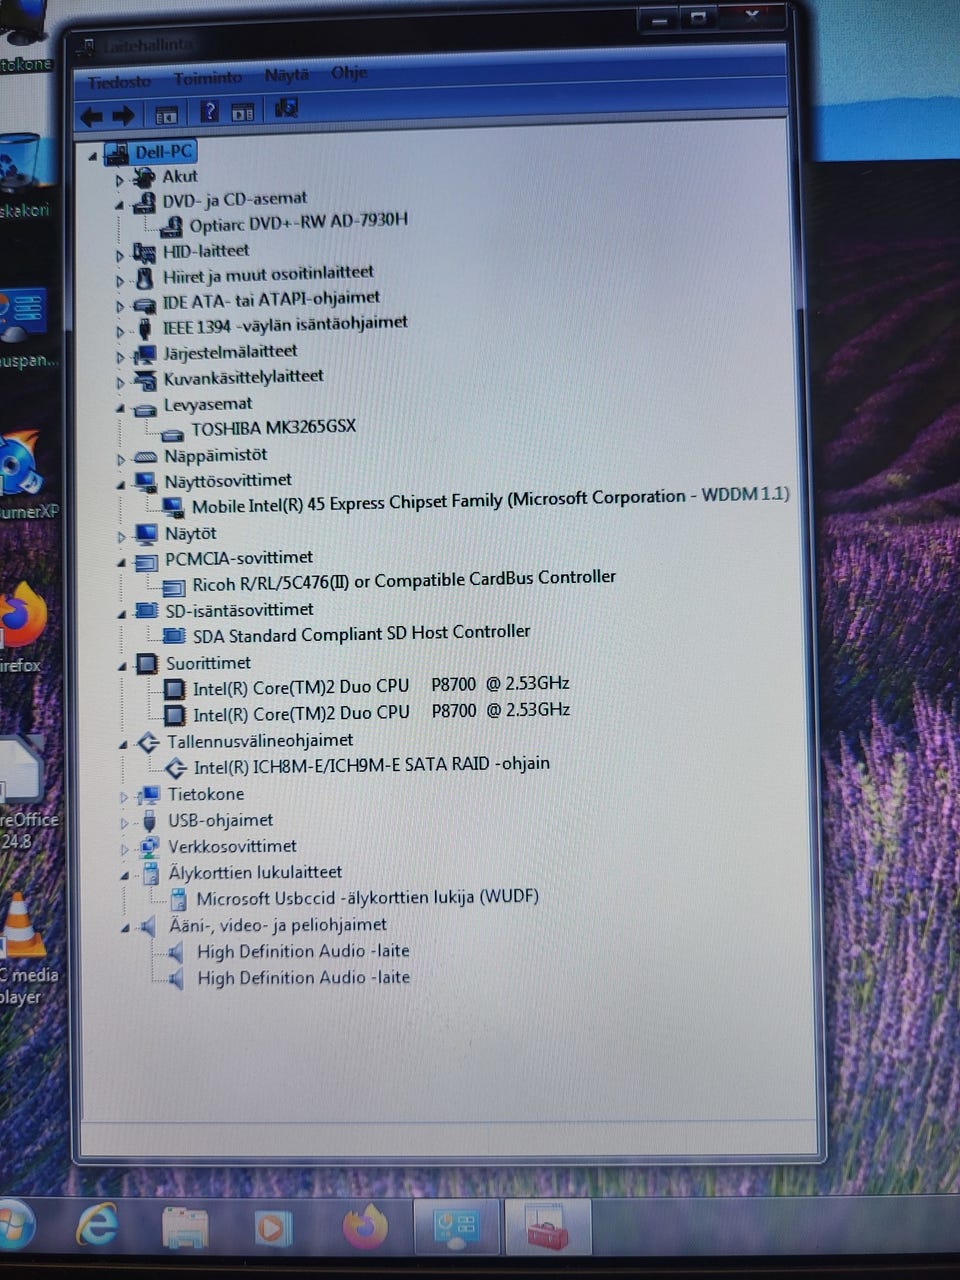Screen dimensions: 960x1280
Task: Expand the IDE ATA- tai ATAPI-ohjaimet node
Action: (x=121, y=306)
